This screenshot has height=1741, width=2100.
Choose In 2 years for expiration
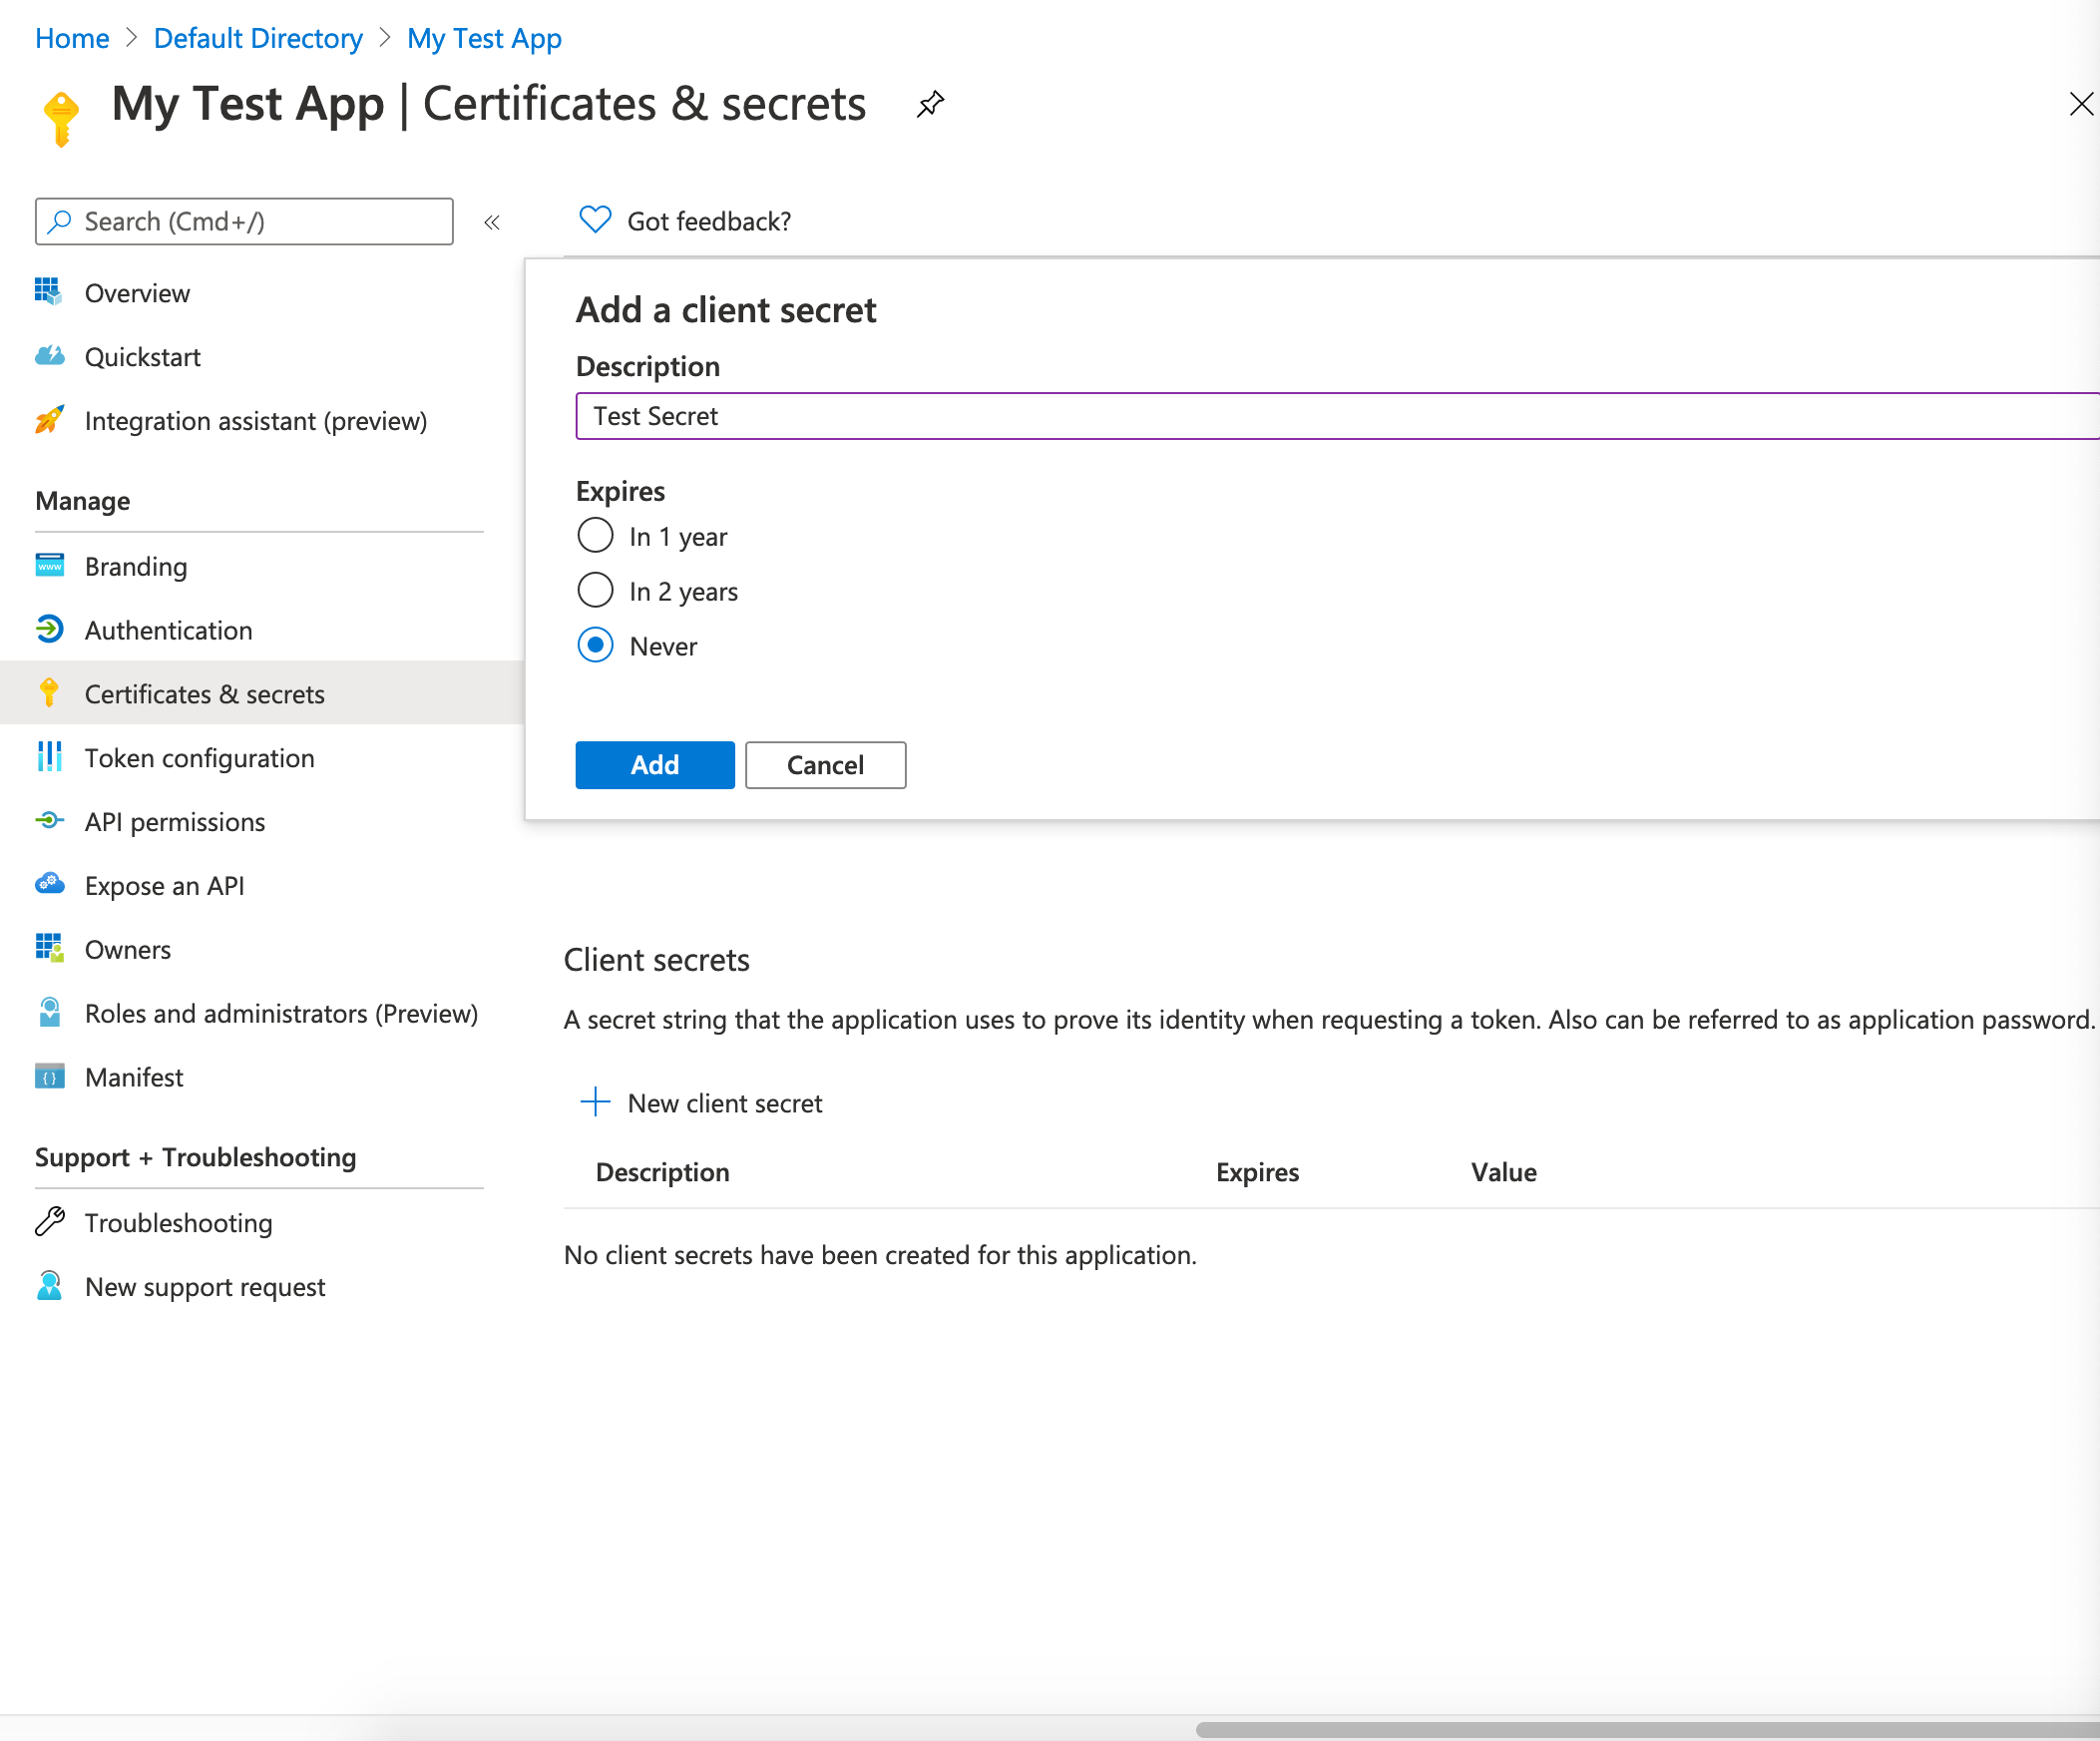click(595, 590)
